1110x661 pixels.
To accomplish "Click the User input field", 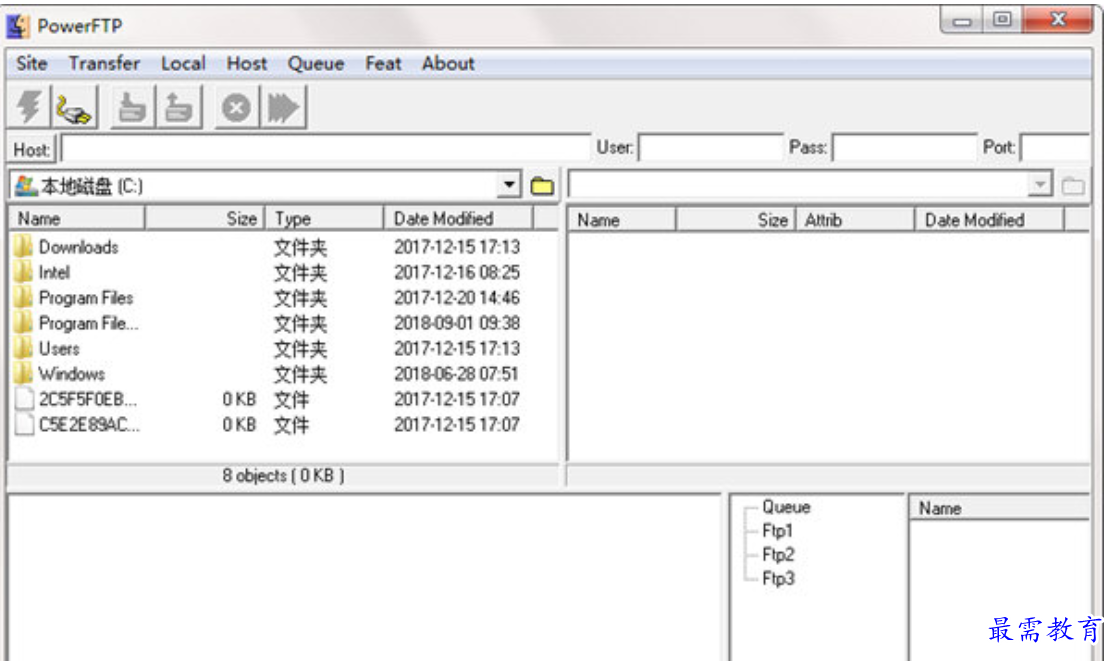I will click(x=711, y=149).
